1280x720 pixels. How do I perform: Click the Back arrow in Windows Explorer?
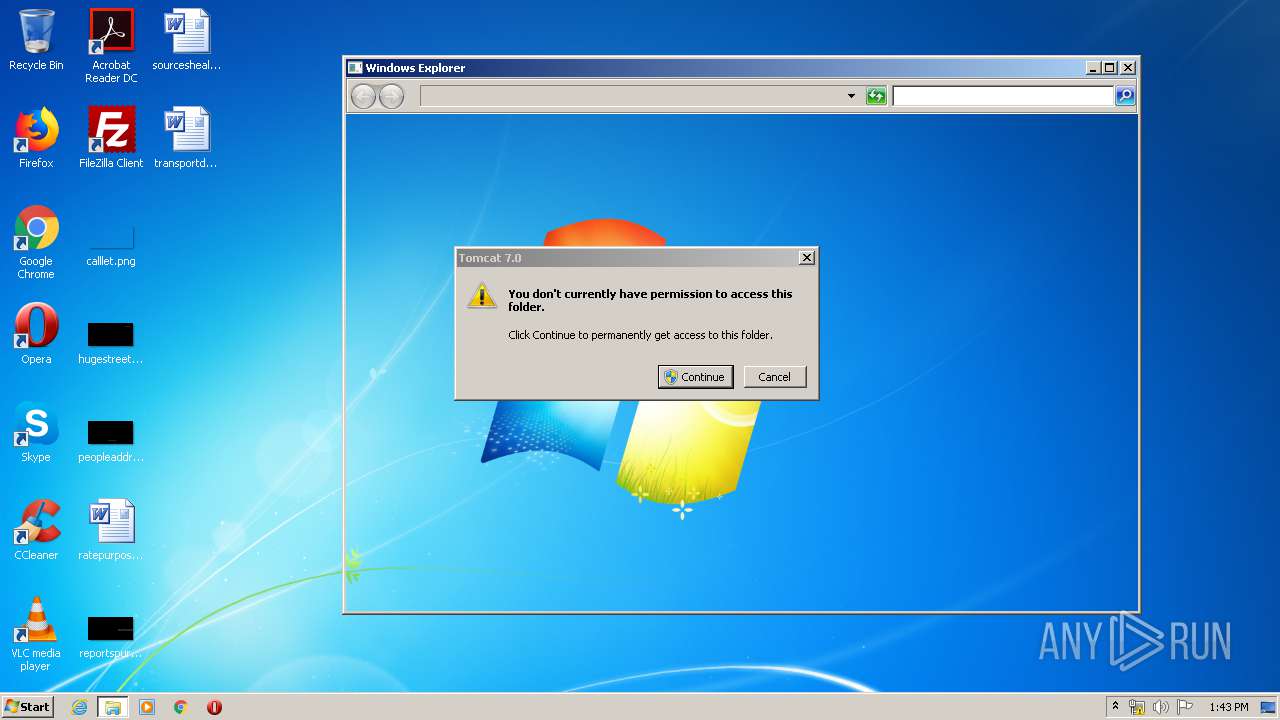click(363, 96)
